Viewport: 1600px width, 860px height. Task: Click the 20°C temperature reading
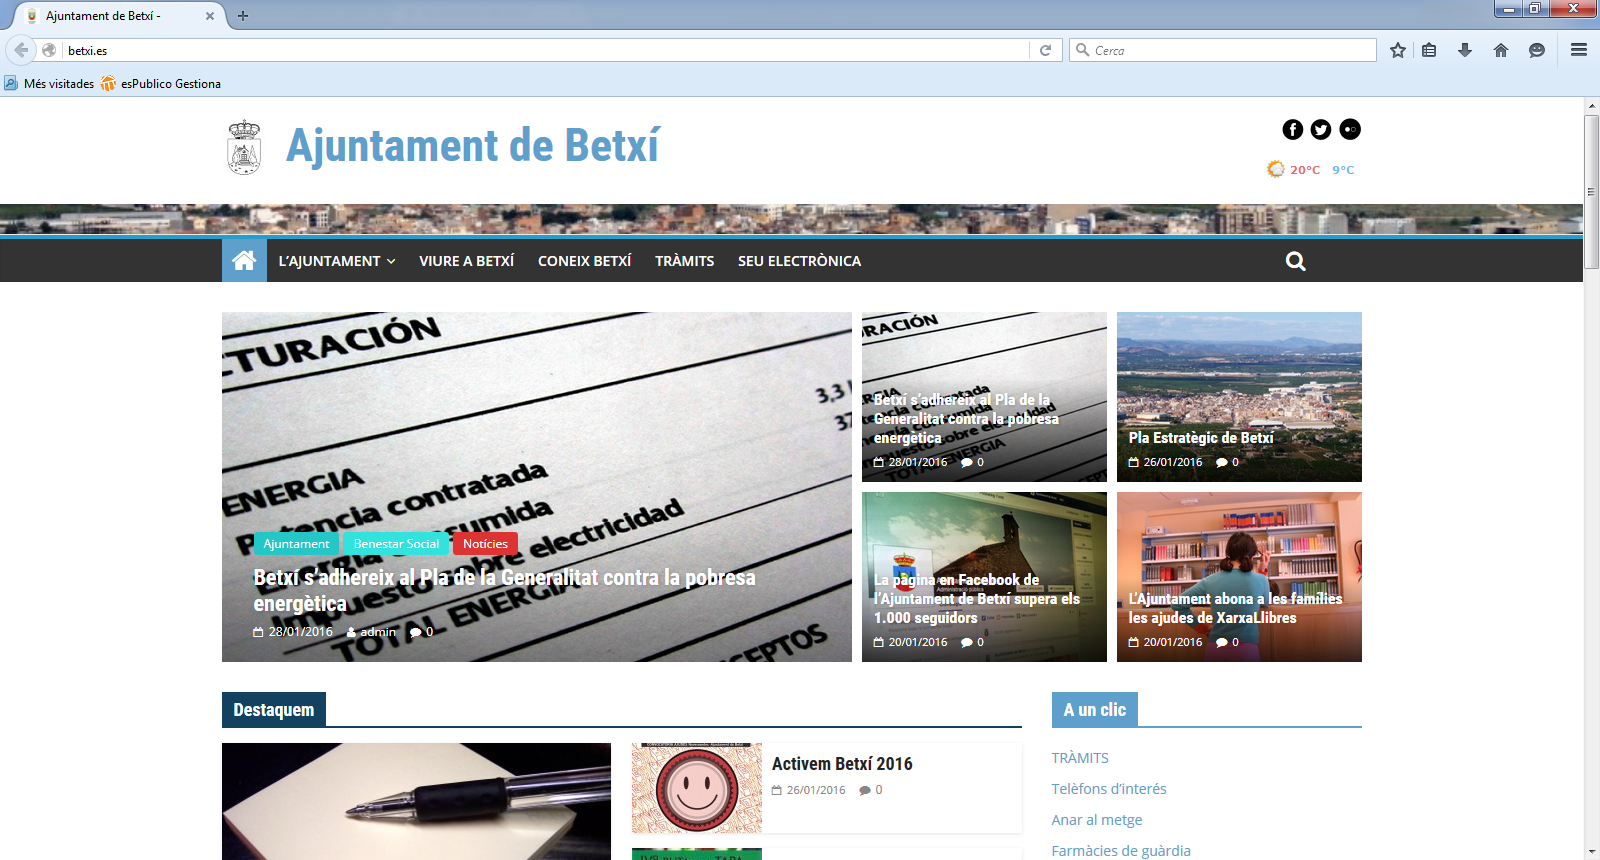pyautogui.click(x=1305, y=170)
